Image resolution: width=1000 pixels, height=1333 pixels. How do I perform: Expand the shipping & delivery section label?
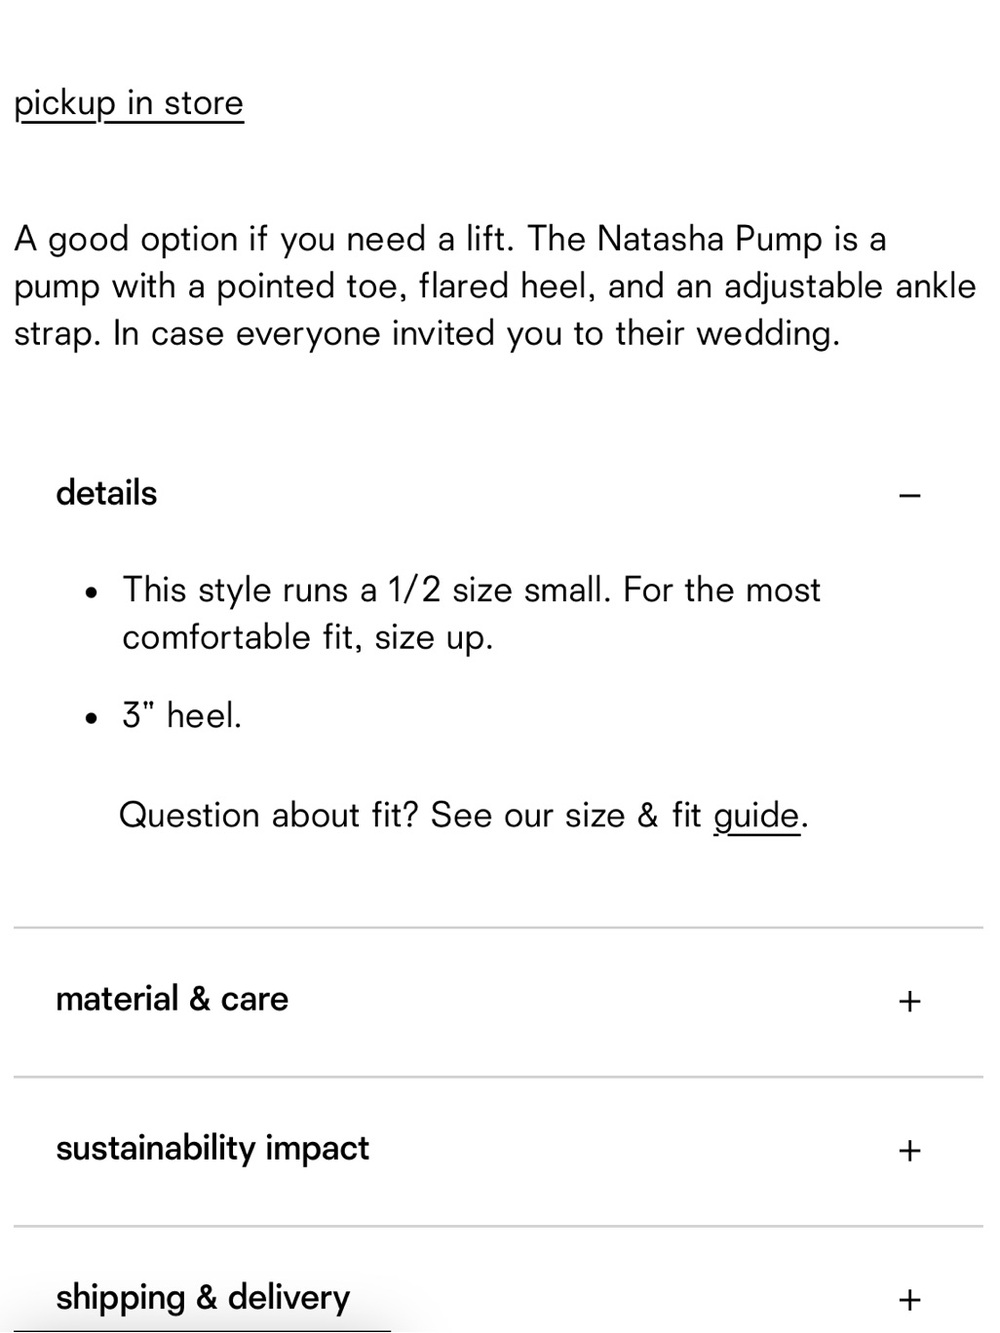203,1298
